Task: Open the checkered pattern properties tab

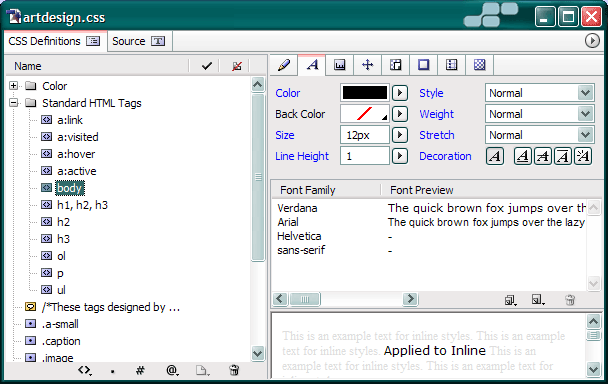Action: tap(480, 65)
